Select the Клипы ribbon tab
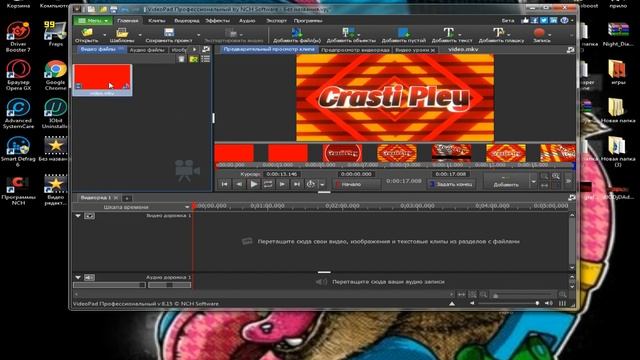The image size is (640, 360). (x=157, y=20)
